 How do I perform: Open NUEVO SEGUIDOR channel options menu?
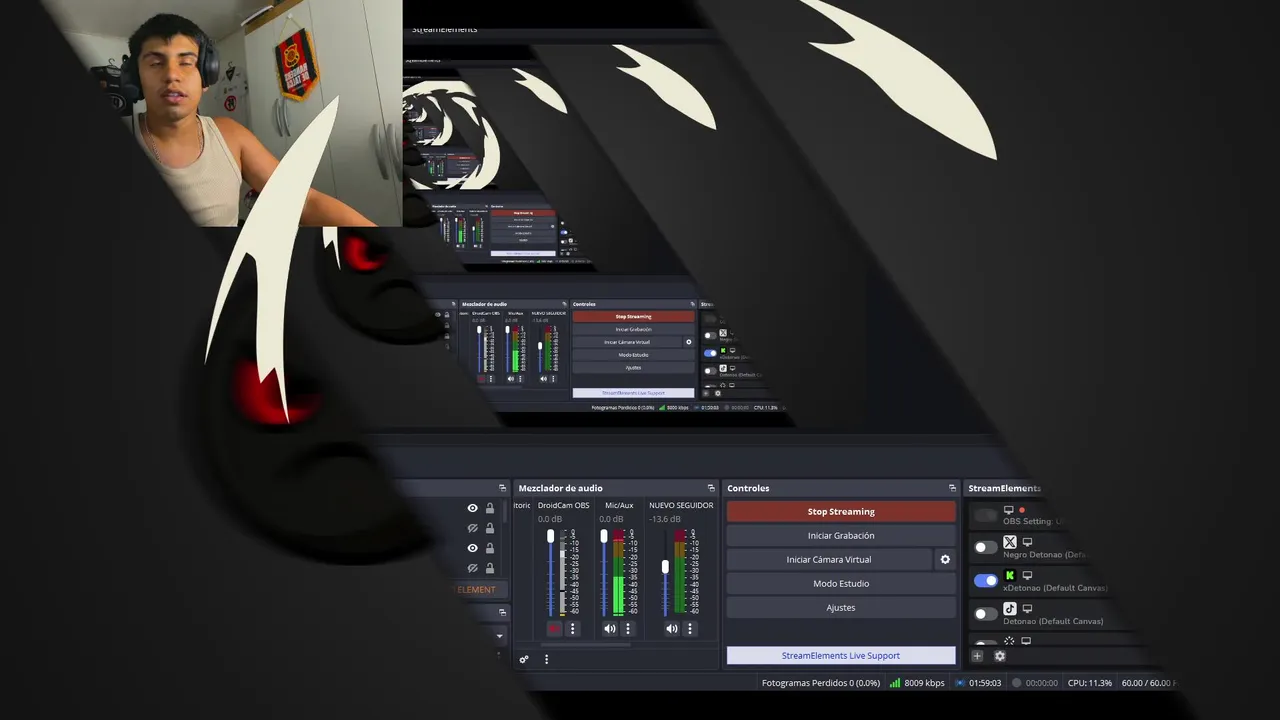pos(690,629)
